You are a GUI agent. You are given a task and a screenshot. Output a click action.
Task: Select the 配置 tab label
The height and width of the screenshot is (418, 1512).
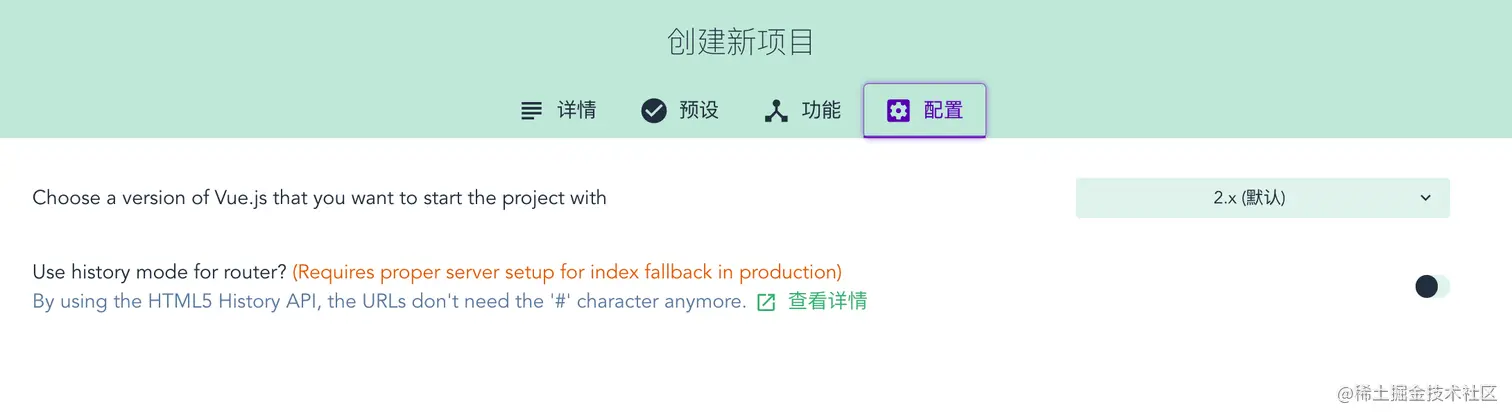(943, 111)
